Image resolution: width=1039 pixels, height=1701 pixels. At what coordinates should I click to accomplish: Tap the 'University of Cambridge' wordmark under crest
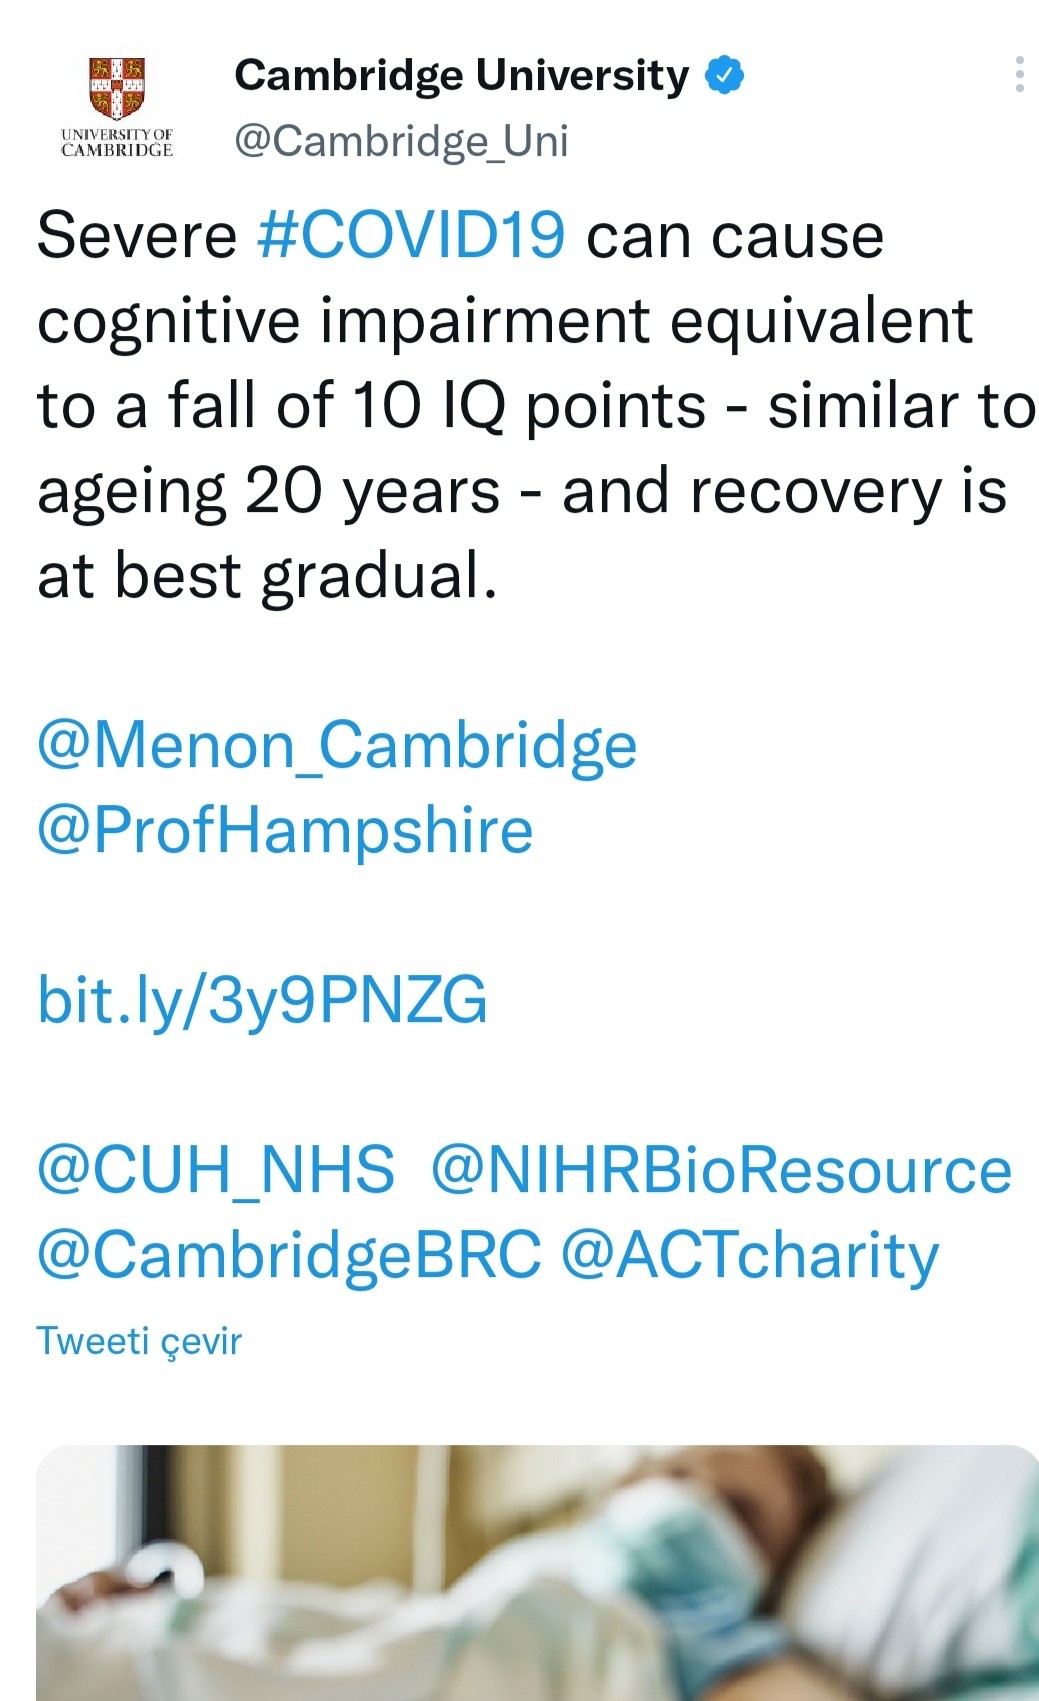(117, 143)
